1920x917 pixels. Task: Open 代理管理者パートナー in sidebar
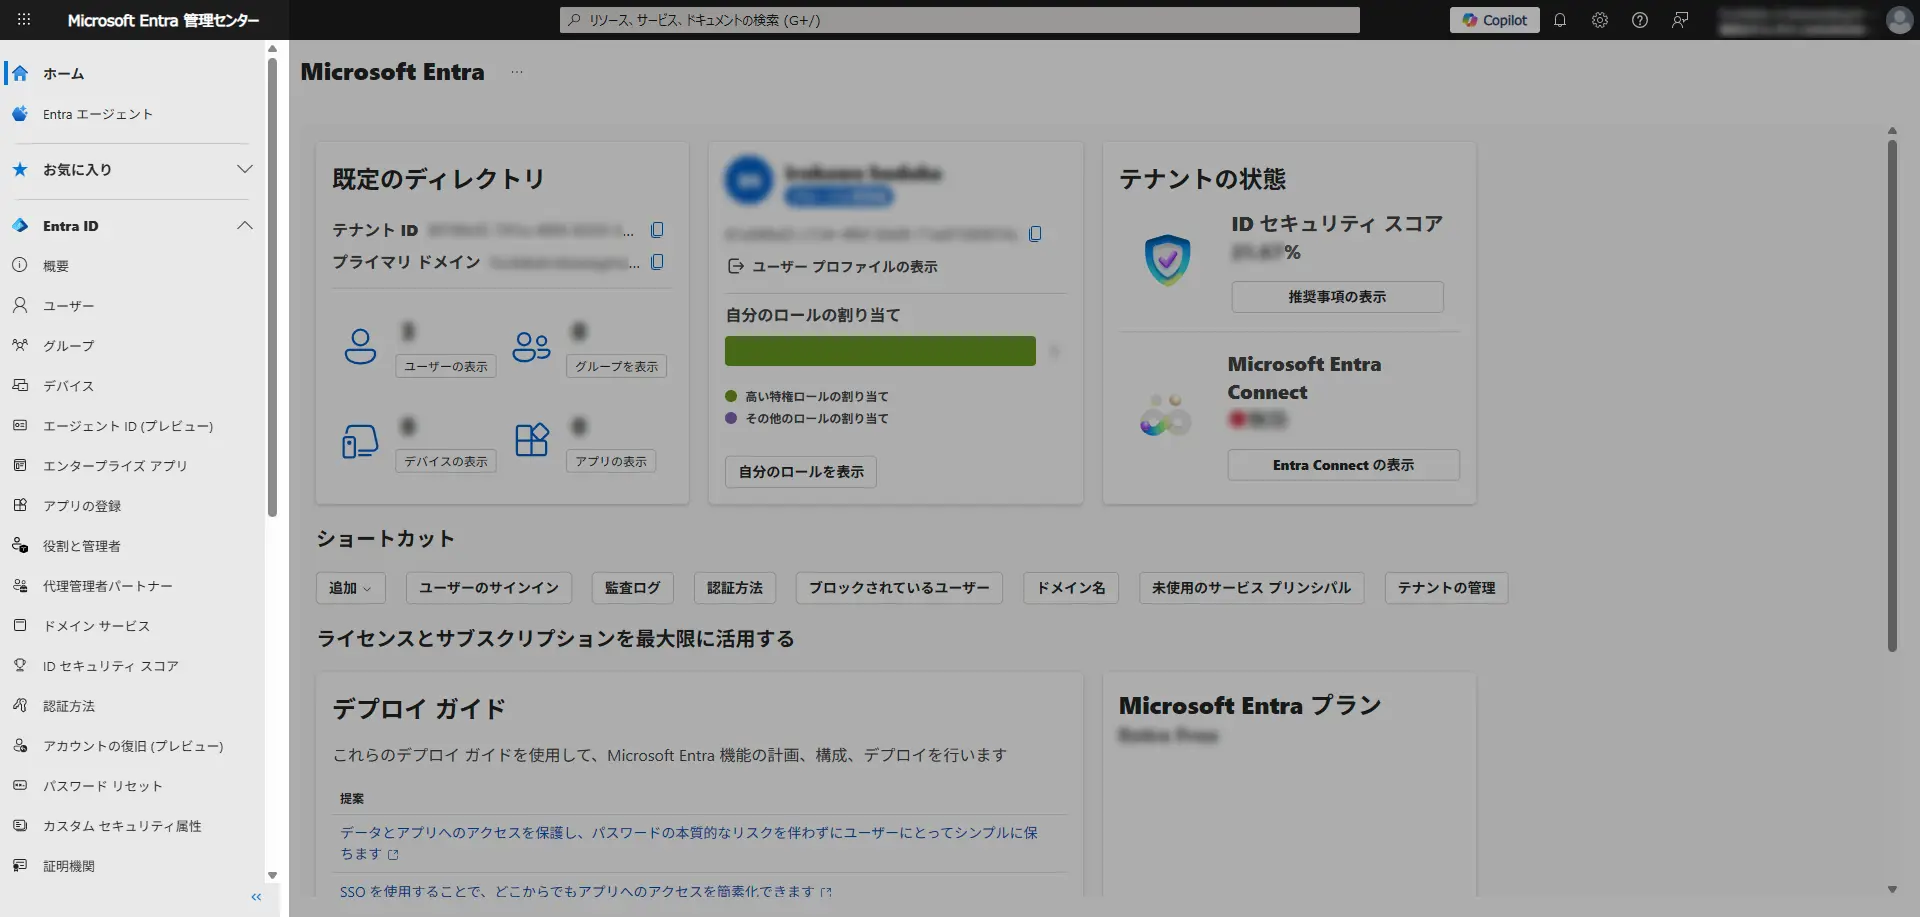click(x=134, y=586)
